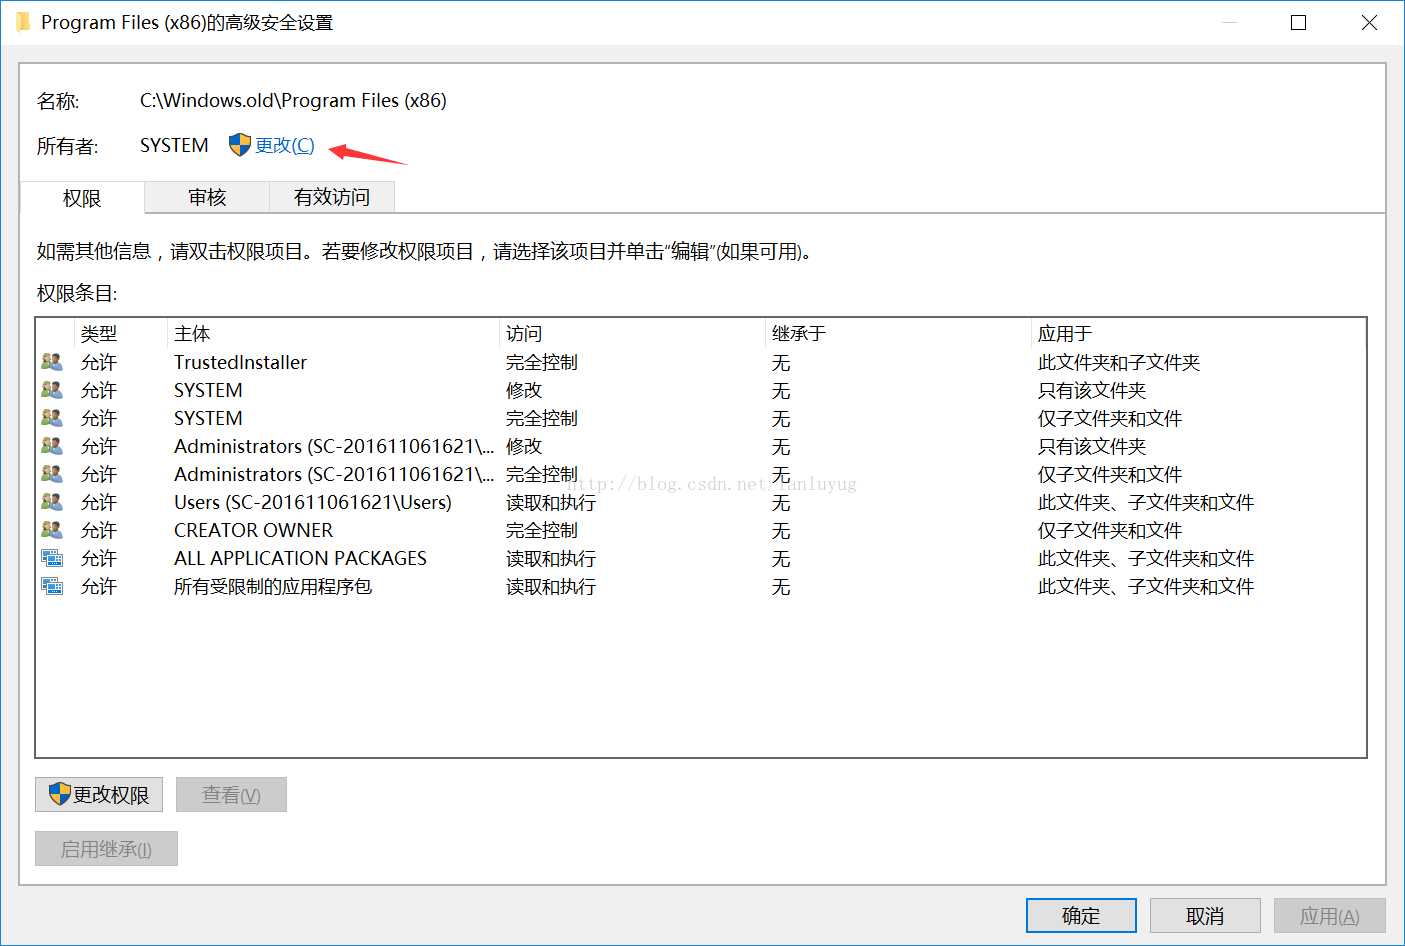Click the user icon of SYSTEM 修改 row
This screenshot has height=946, width=1405.
coord(52,390)
